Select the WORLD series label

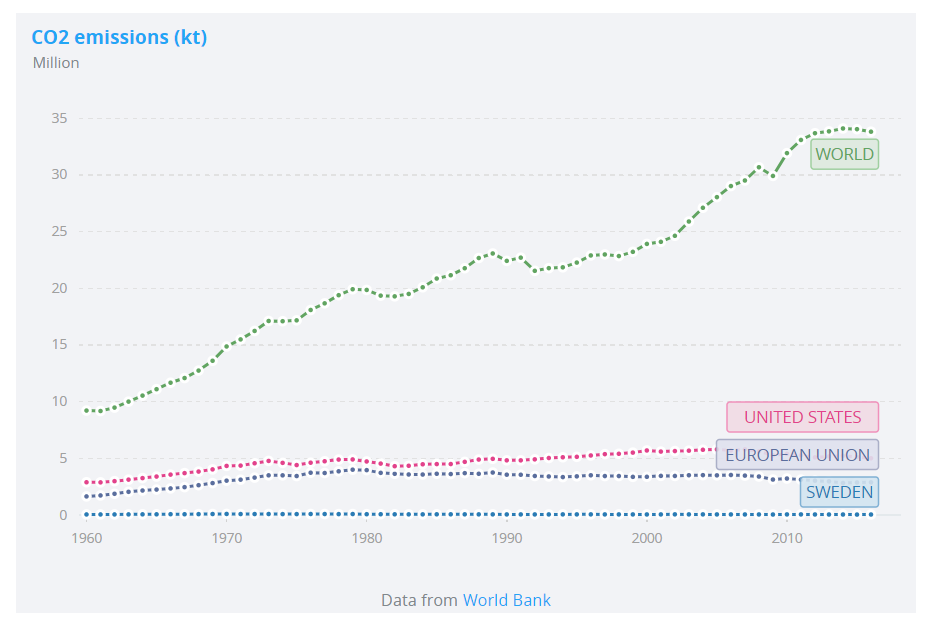pos(844,154)
